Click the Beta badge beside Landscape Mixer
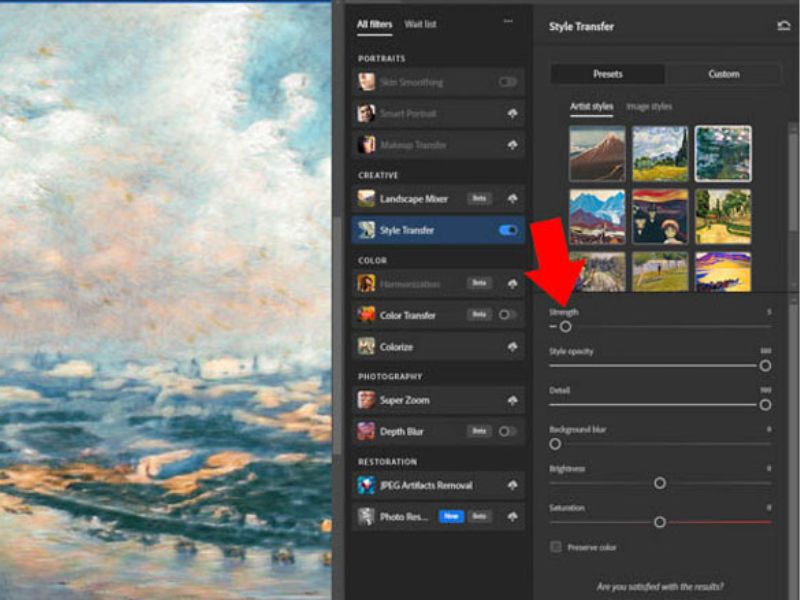The image size is (800, 600). click(x=479, y=198)
